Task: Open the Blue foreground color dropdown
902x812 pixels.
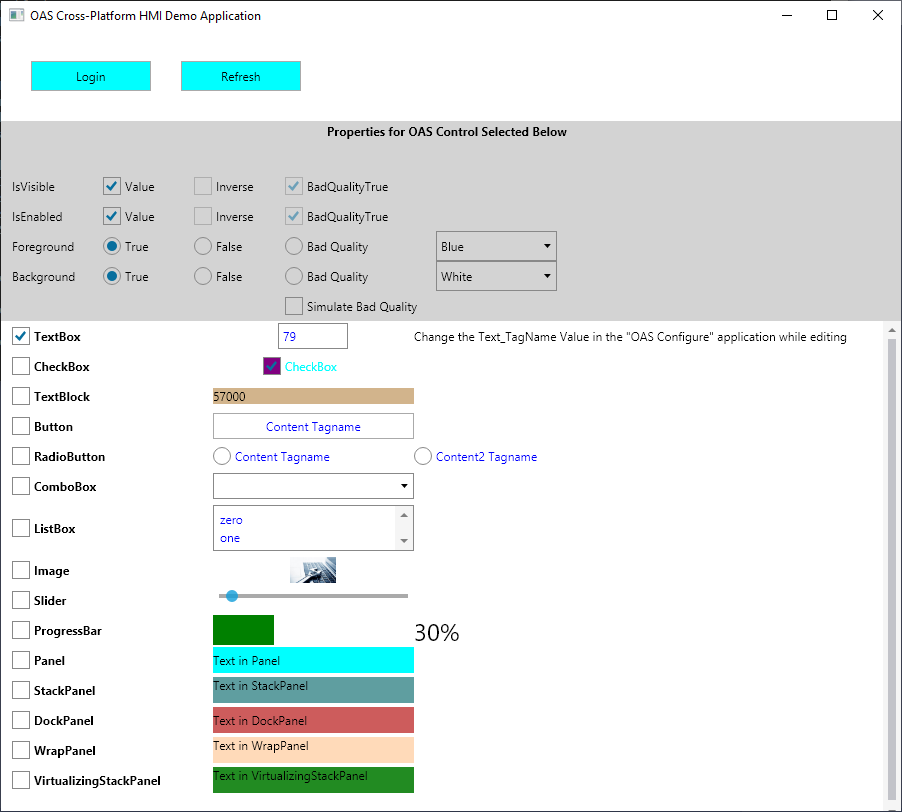Action: click(x=496, y=246)
